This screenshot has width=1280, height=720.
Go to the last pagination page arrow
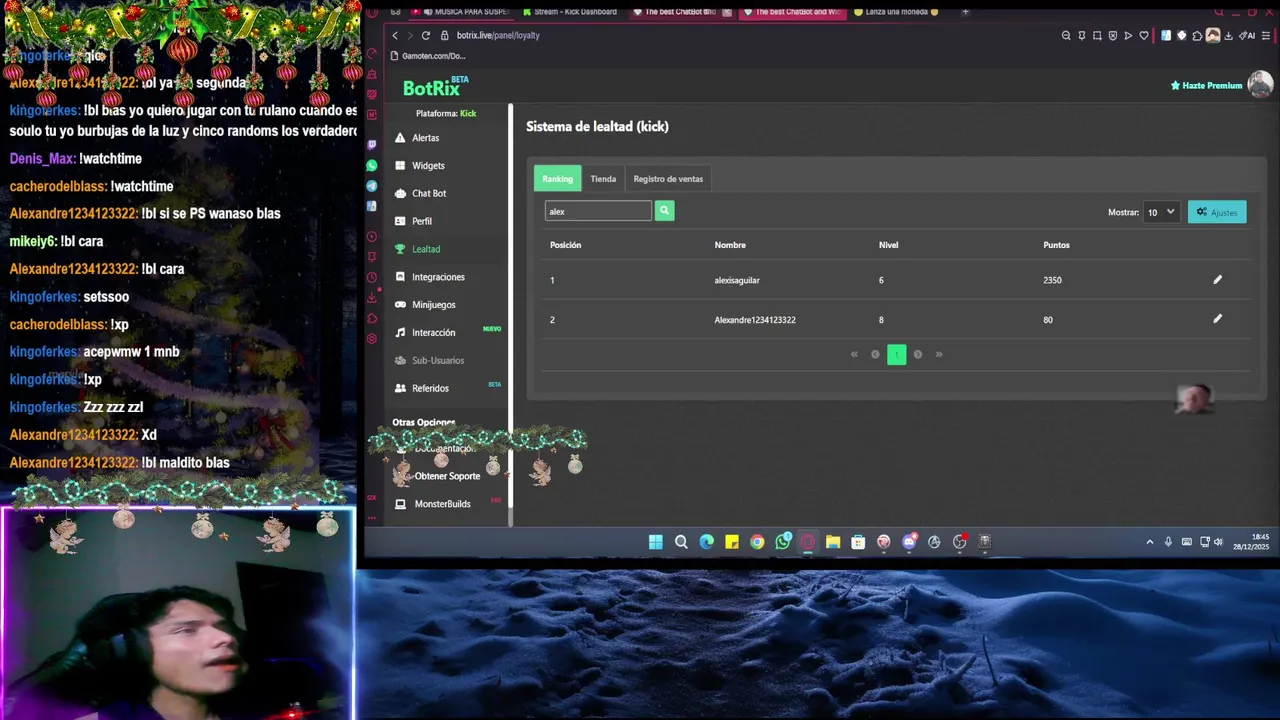(x=938, y=354)
